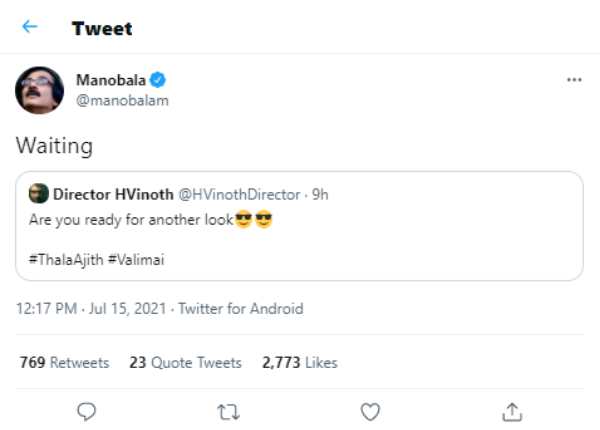View the 769 Retweets list
Viewport: 600px width, 430px height.
[x=64, y=362]
